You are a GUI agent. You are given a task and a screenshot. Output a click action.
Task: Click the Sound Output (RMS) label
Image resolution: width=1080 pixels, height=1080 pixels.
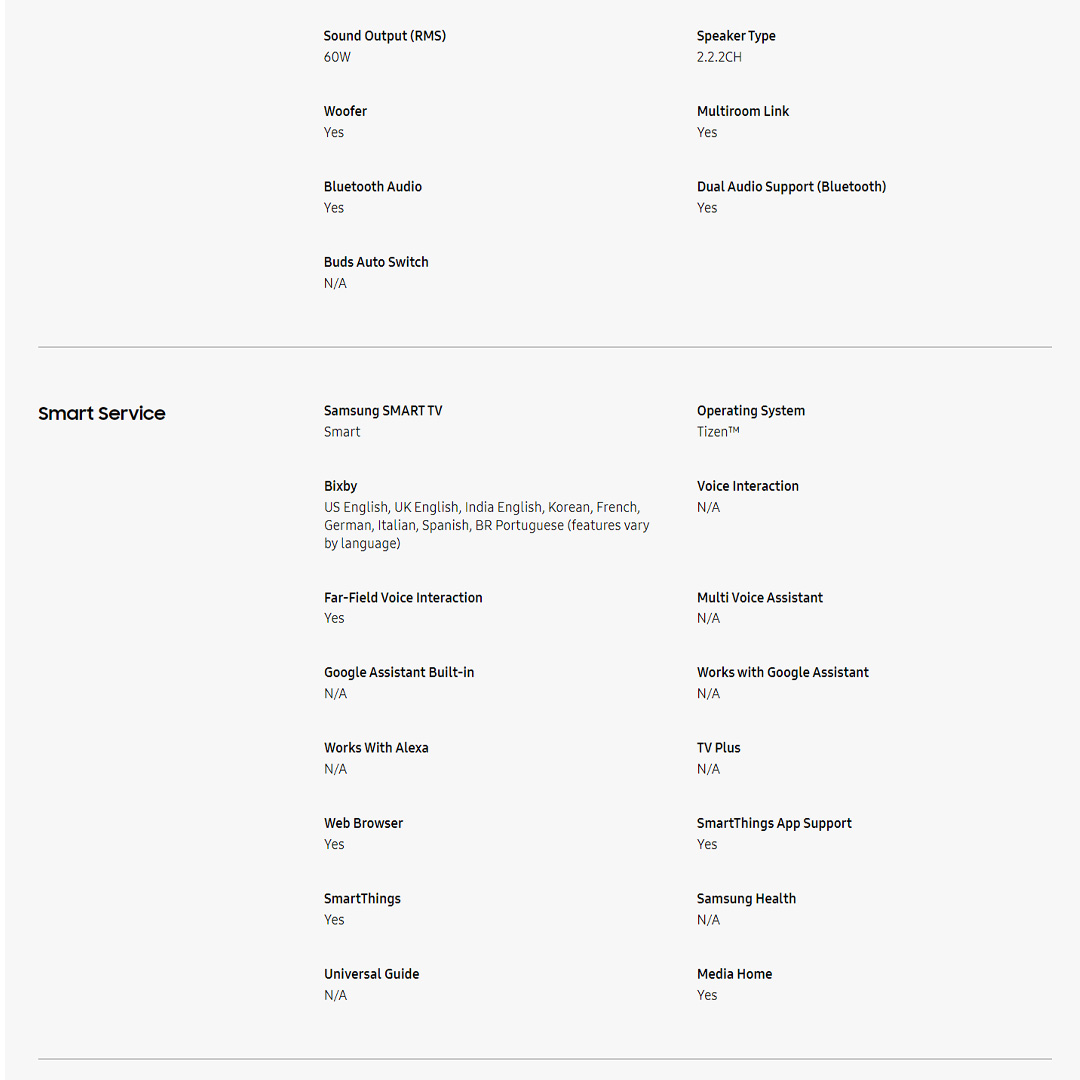385,36
